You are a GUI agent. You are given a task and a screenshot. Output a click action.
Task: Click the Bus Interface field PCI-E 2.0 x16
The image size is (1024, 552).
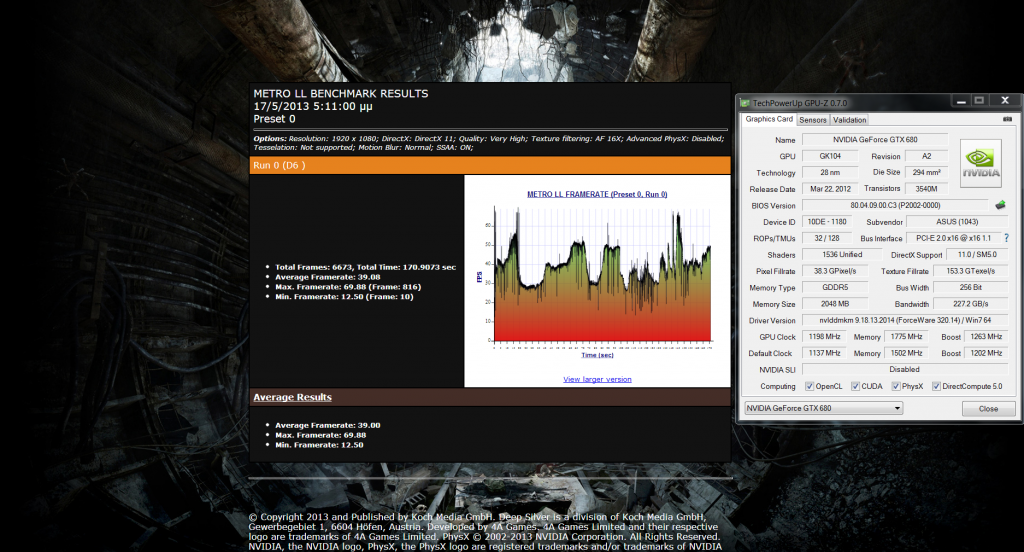click(x=953, y=238)
